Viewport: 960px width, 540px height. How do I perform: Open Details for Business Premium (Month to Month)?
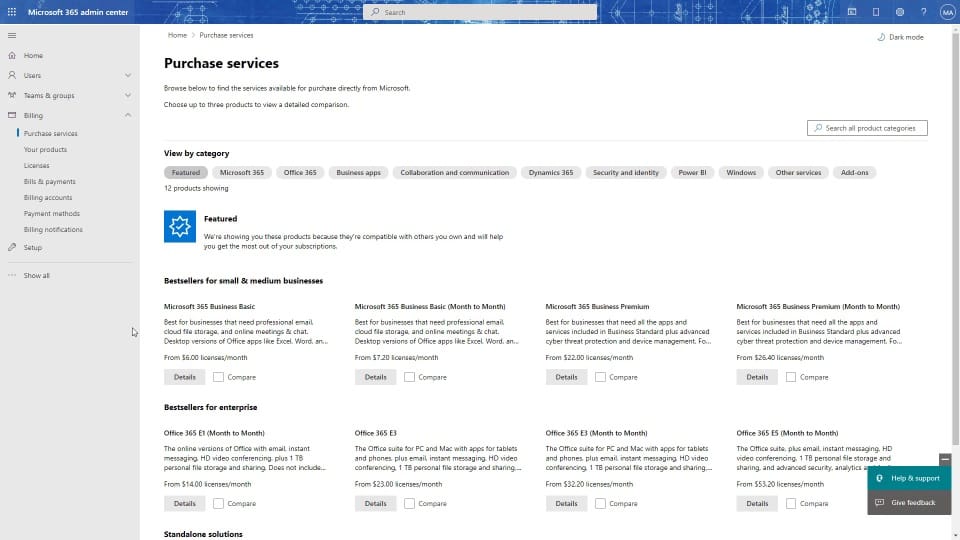757,377
